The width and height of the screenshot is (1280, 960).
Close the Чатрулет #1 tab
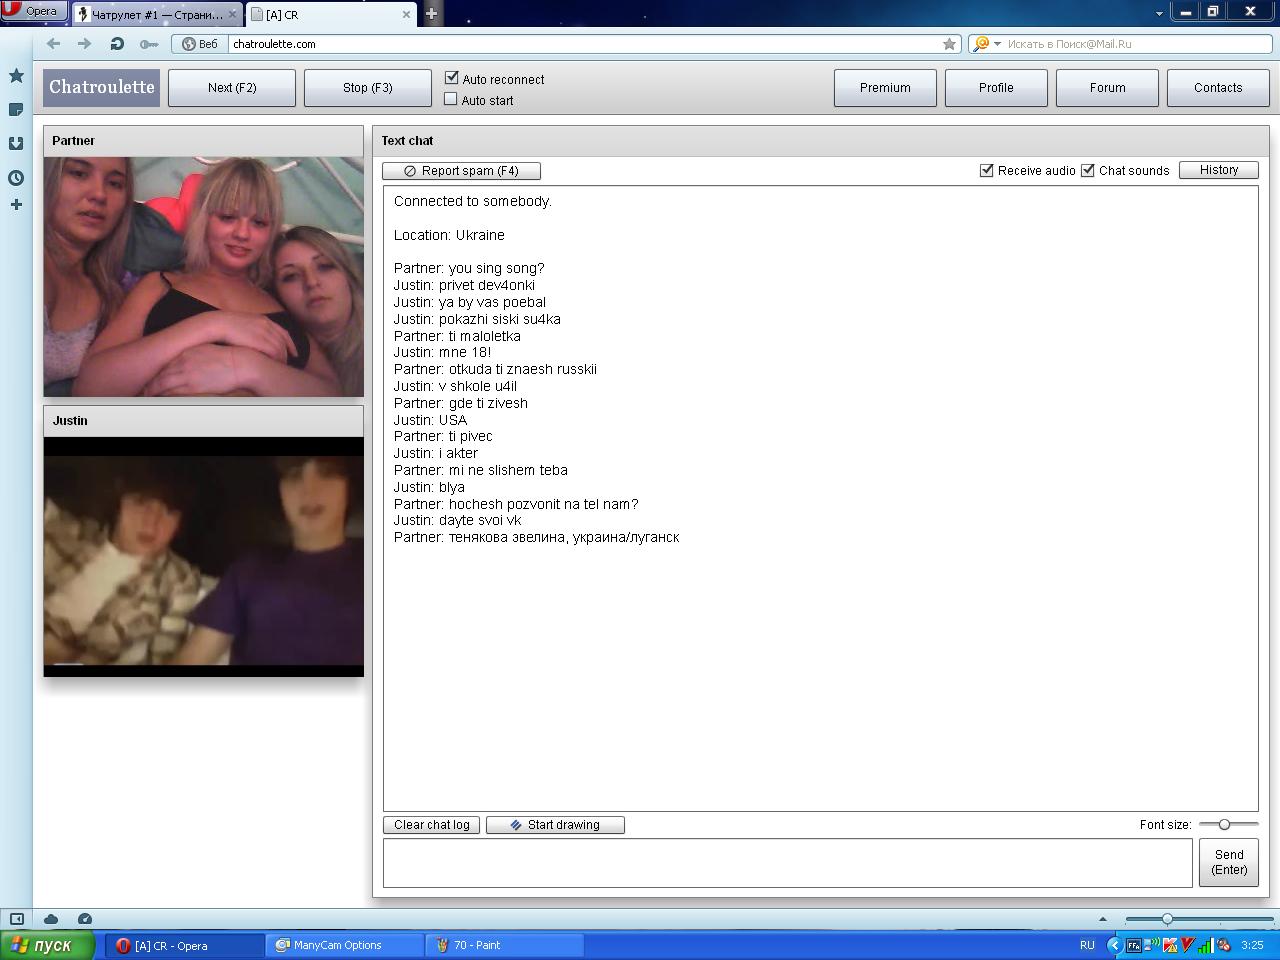[x=233, y=14]
